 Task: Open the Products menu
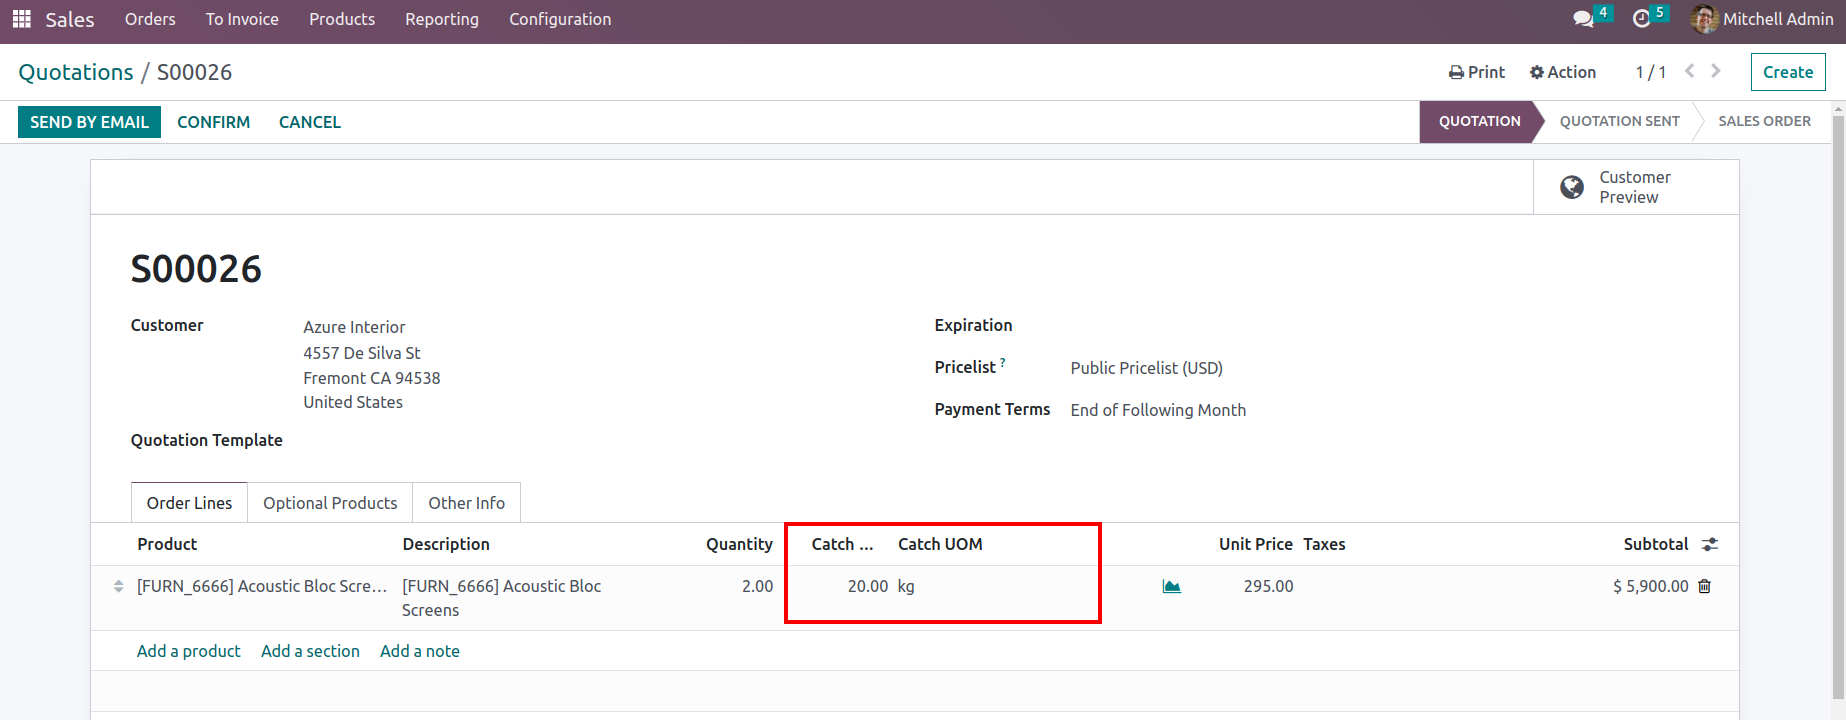click(x=342, y=19)
